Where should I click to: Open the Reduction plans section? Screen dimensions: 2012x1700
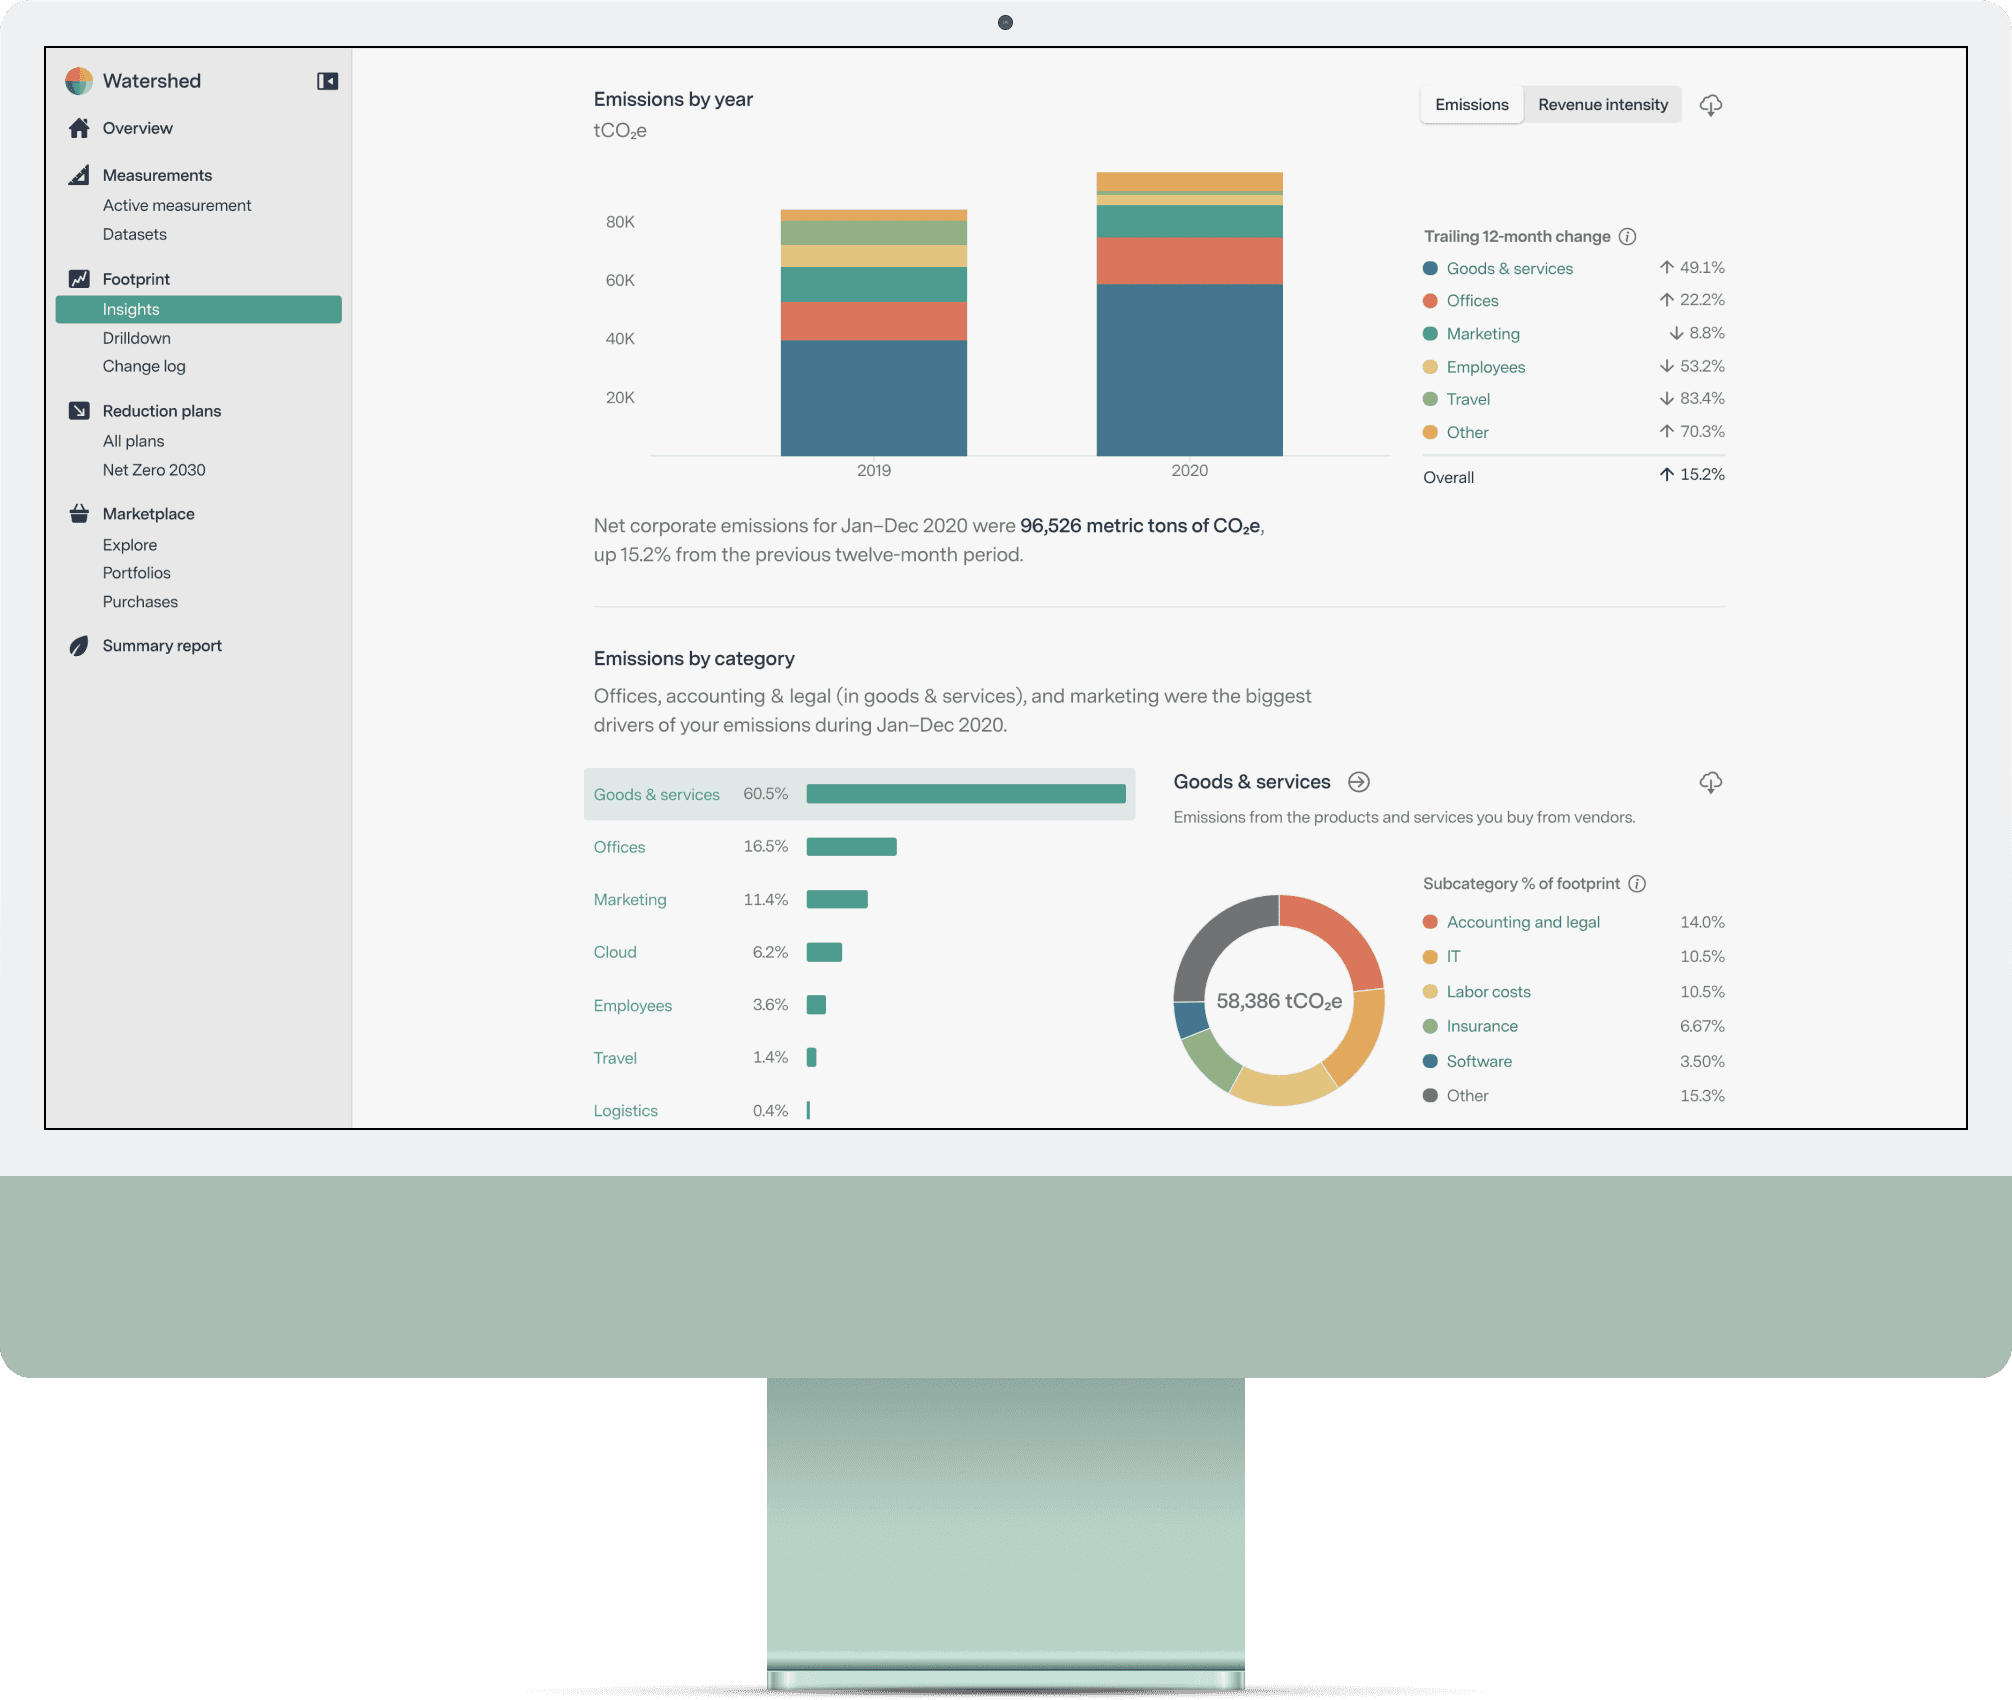pos(161,411)
